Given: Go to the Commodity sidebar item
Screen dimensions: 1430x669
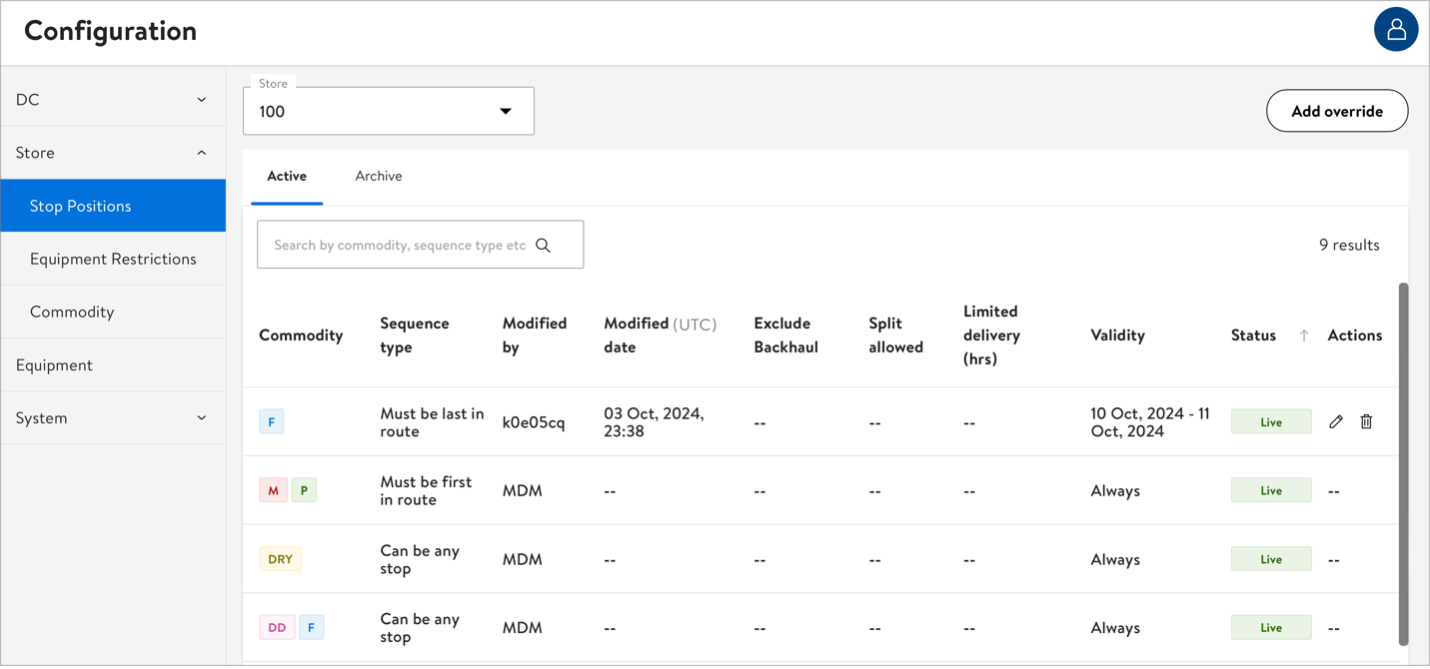Looking at the screenshot, I should (x=72, y=312).
